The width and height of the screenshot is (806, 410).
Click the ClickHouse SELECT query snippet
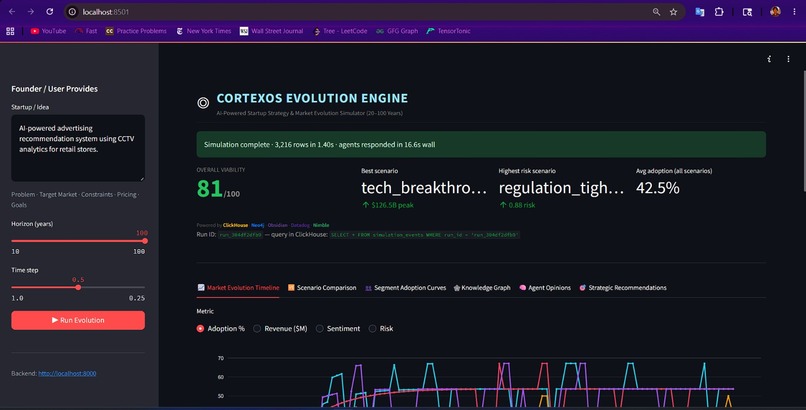[x=424, y=235]
